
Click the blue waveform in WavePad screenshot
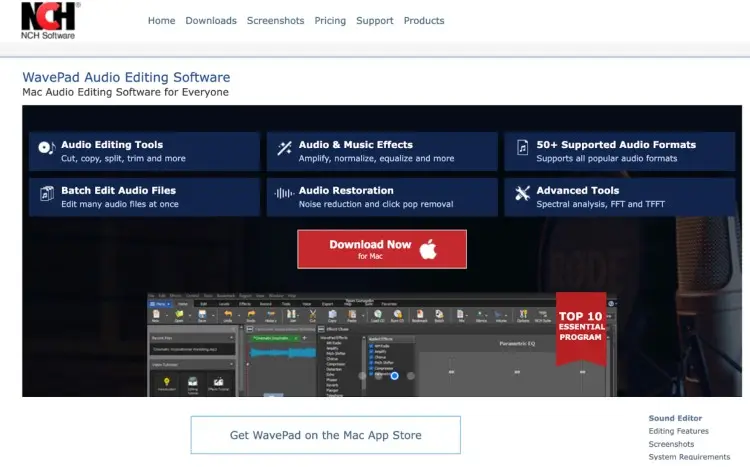(283, 353)
